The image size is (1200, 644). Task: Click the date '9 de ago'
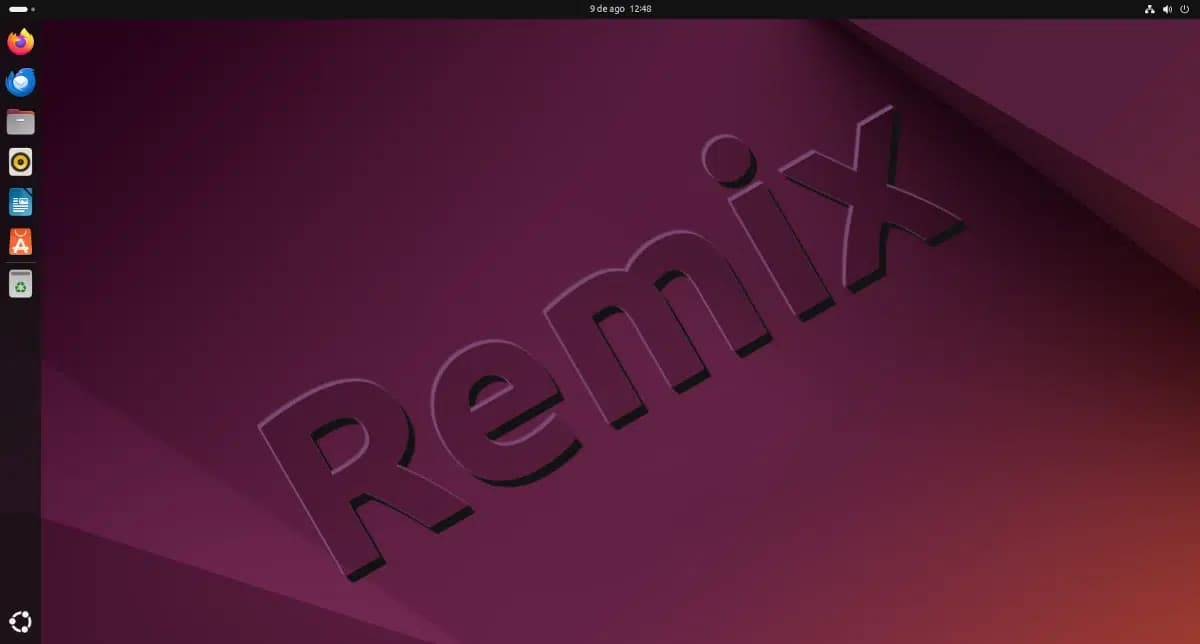(x=606, y=9)
